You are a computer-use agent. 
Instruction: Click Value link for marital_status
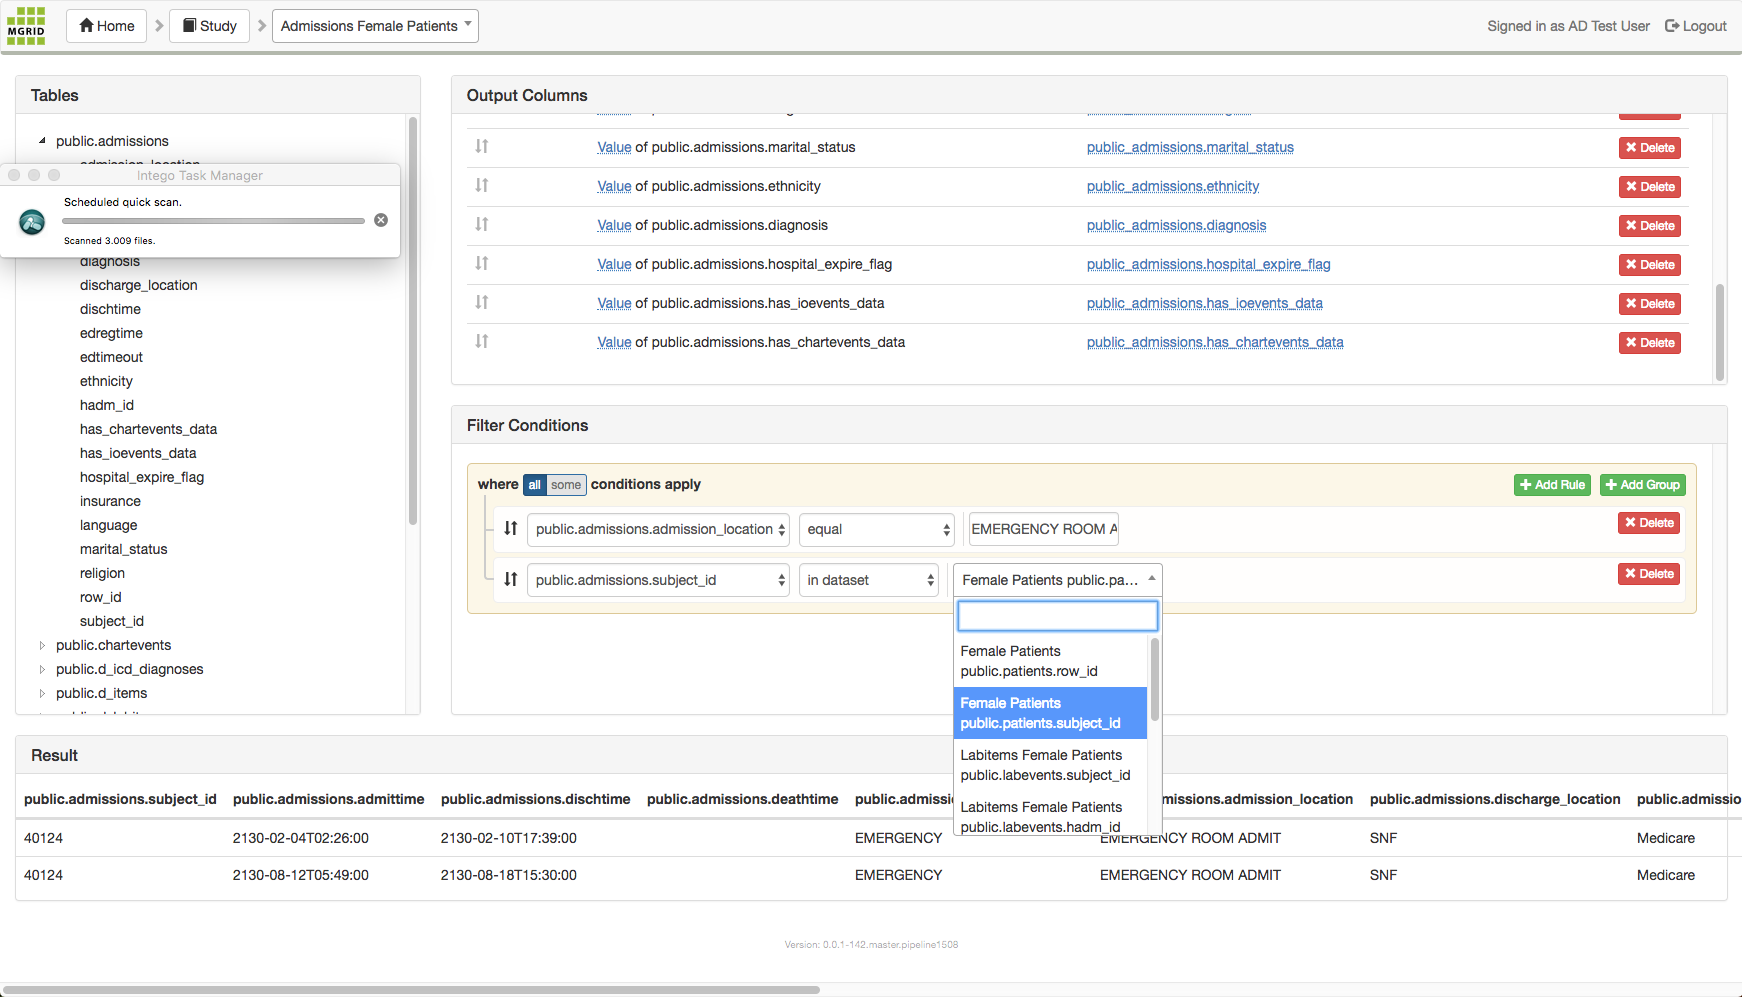coord(614,147)
